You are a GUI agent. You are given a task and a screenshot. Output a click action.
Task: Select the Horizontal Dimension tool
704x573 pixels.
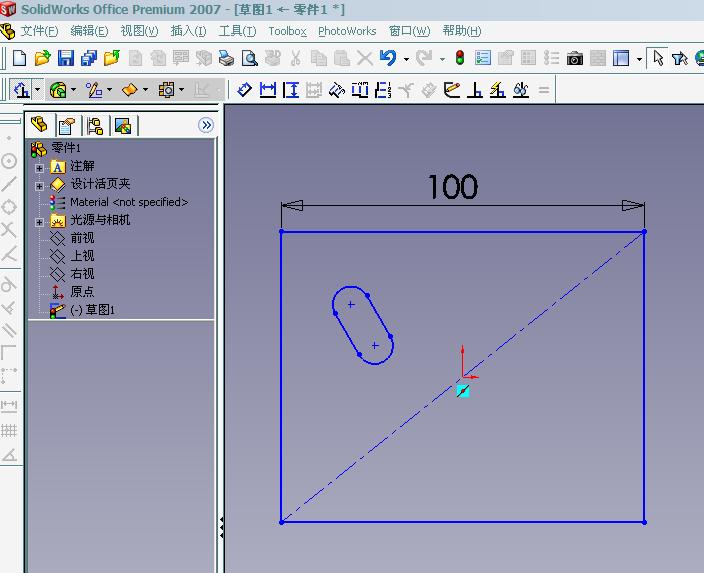[268, 90]
